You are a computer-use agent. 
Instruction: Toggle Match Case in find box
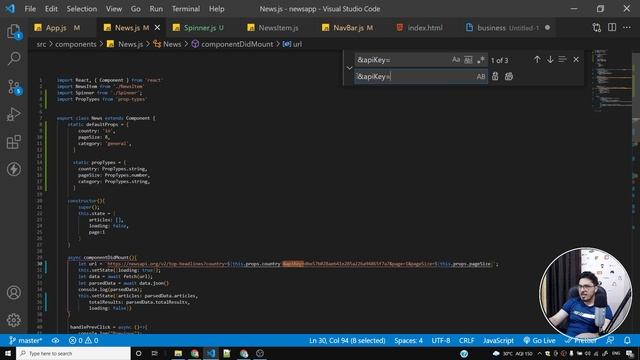(456, 60)
